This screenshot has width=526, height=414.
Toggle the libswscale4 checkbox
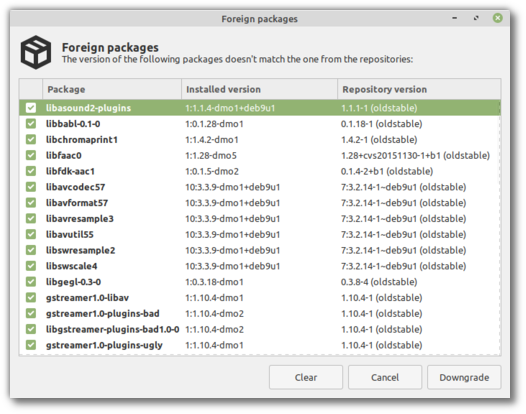click(x=31, y=266)
